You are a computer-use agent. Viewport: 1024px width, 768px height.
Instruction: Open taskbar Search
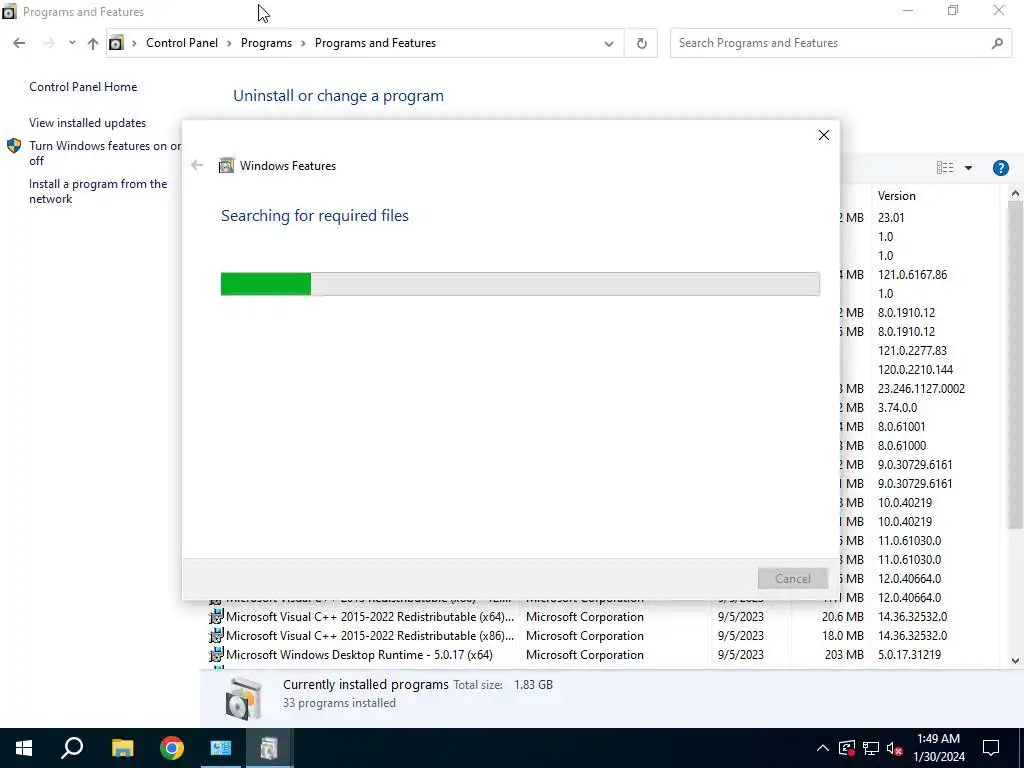72,748
